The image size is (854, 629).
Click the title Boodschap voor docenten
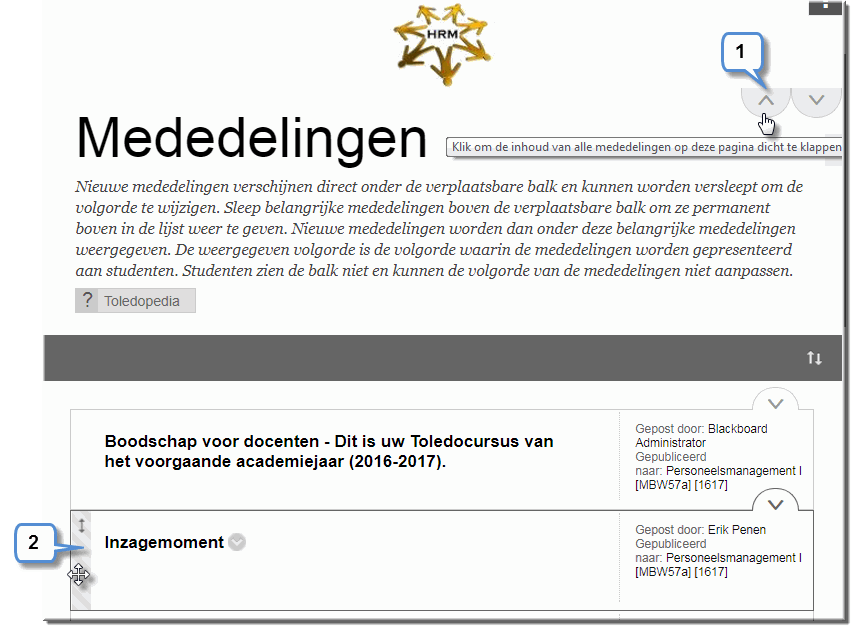pyautogui.click(x=329, y=451)
